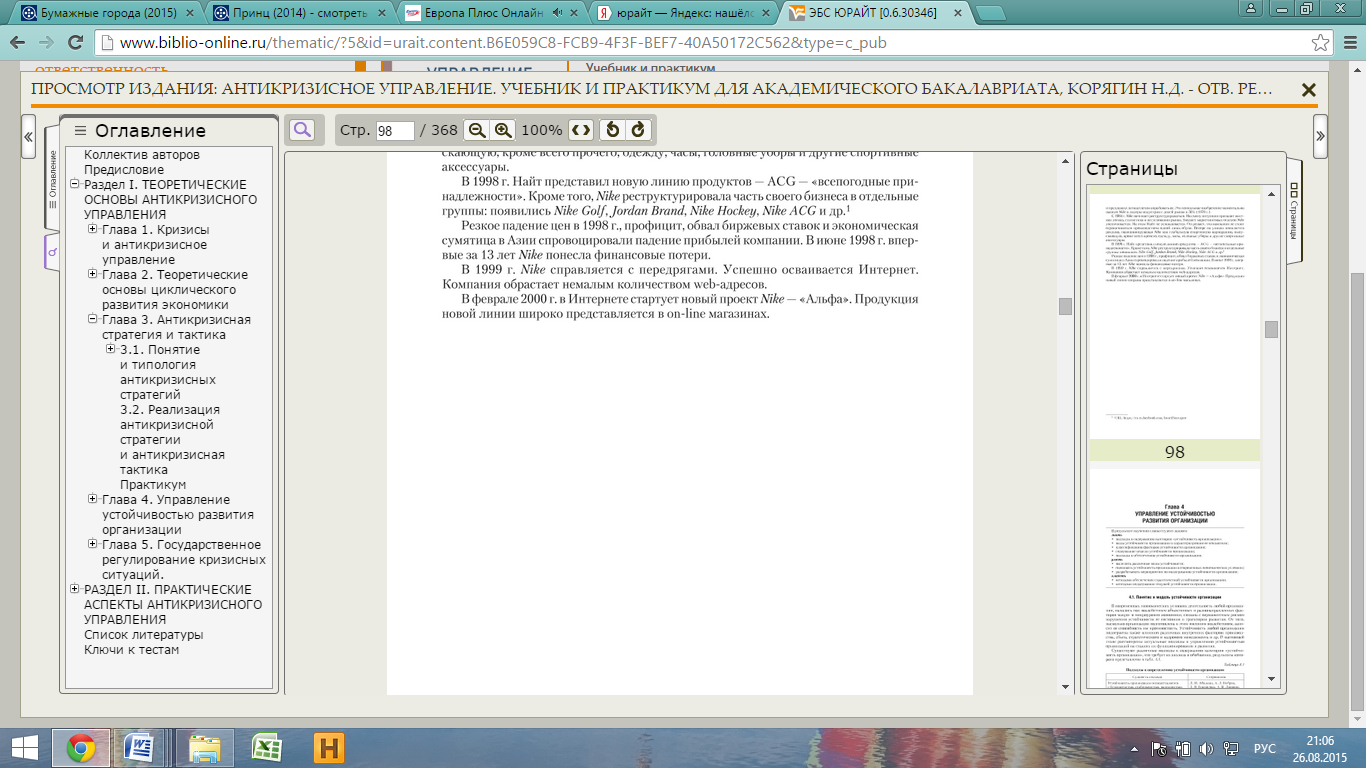Close the book viewer with the X icon
This screenshot has width=1366, height=768.
[1308, 90]
